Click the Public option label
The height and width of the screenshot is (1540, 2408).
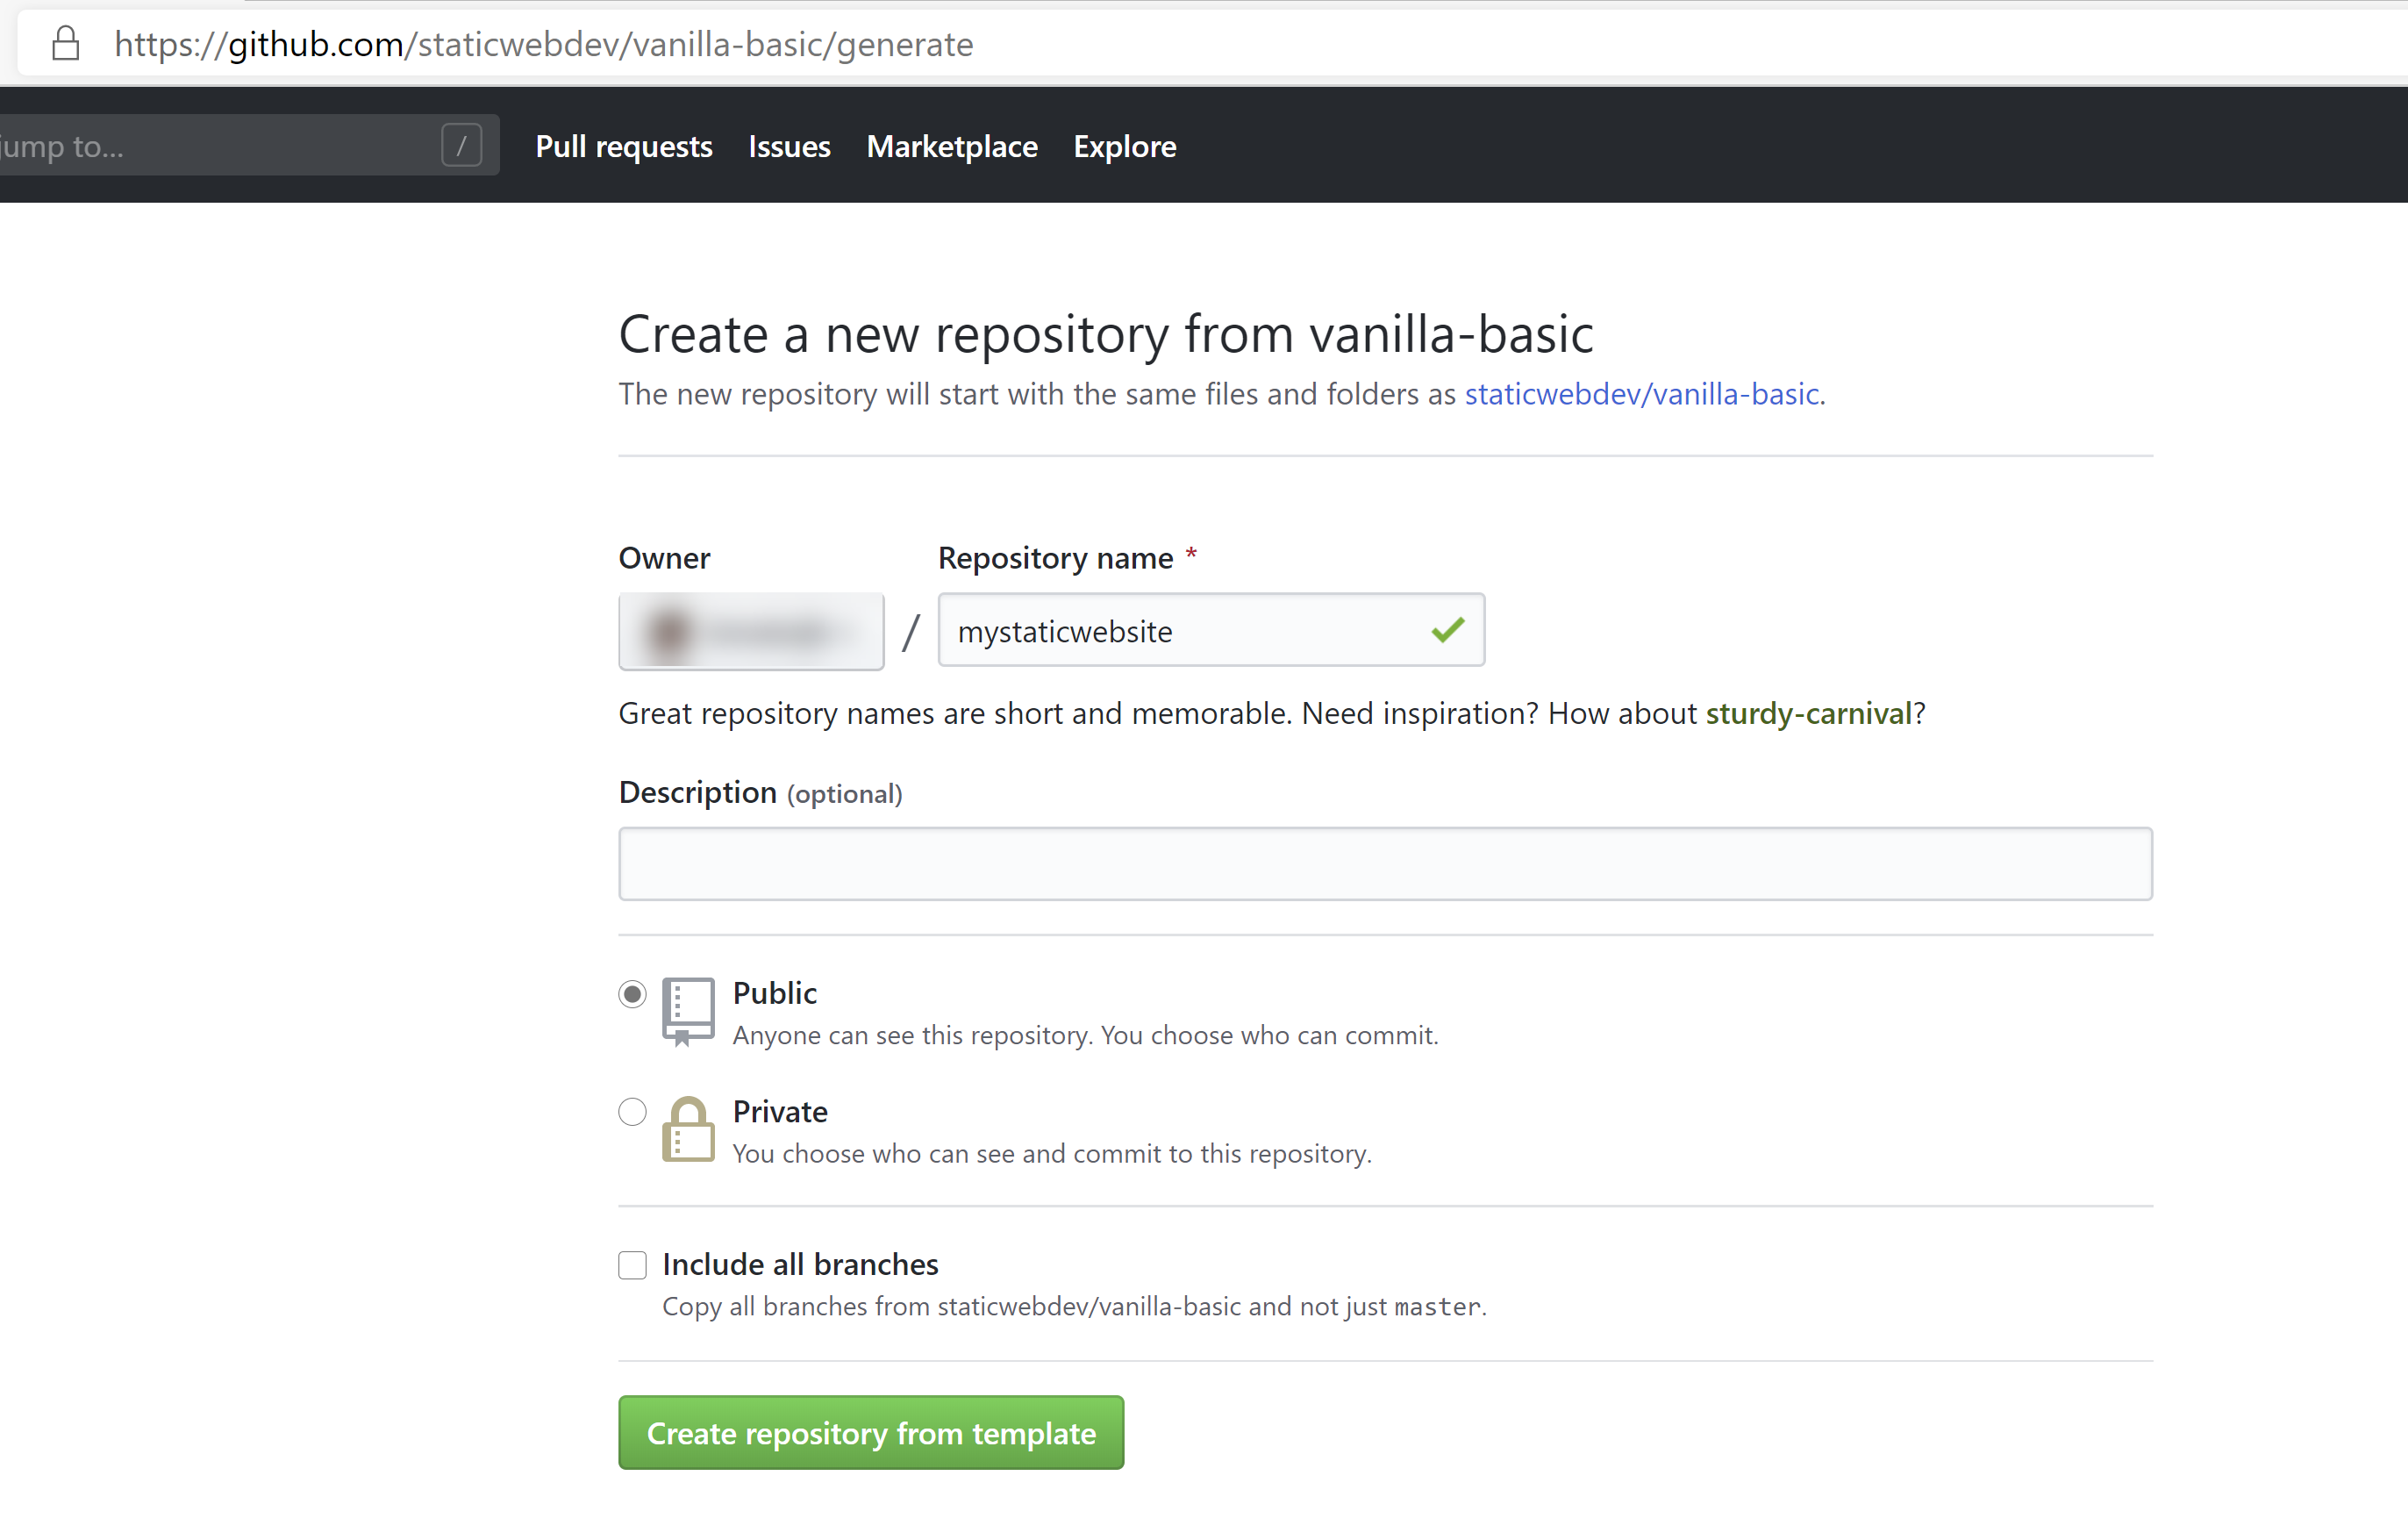point(775,993)
